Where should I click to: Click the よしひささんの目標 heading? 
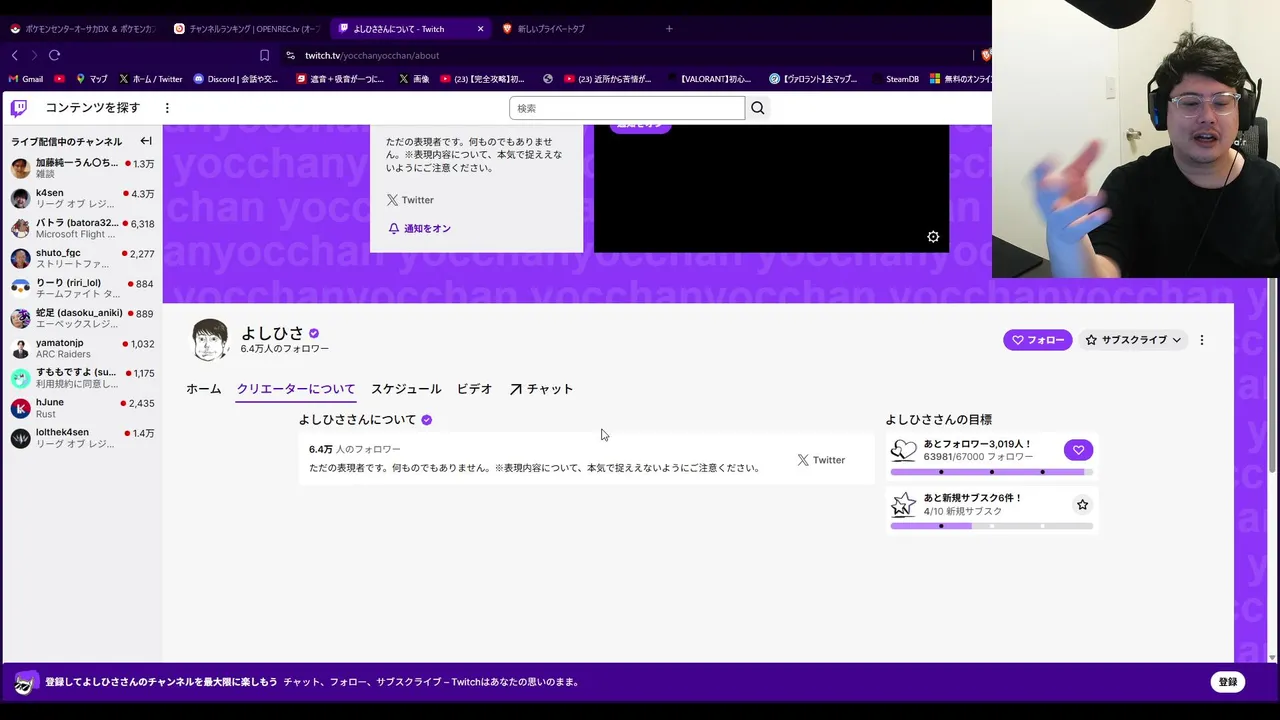click(938, 420)
